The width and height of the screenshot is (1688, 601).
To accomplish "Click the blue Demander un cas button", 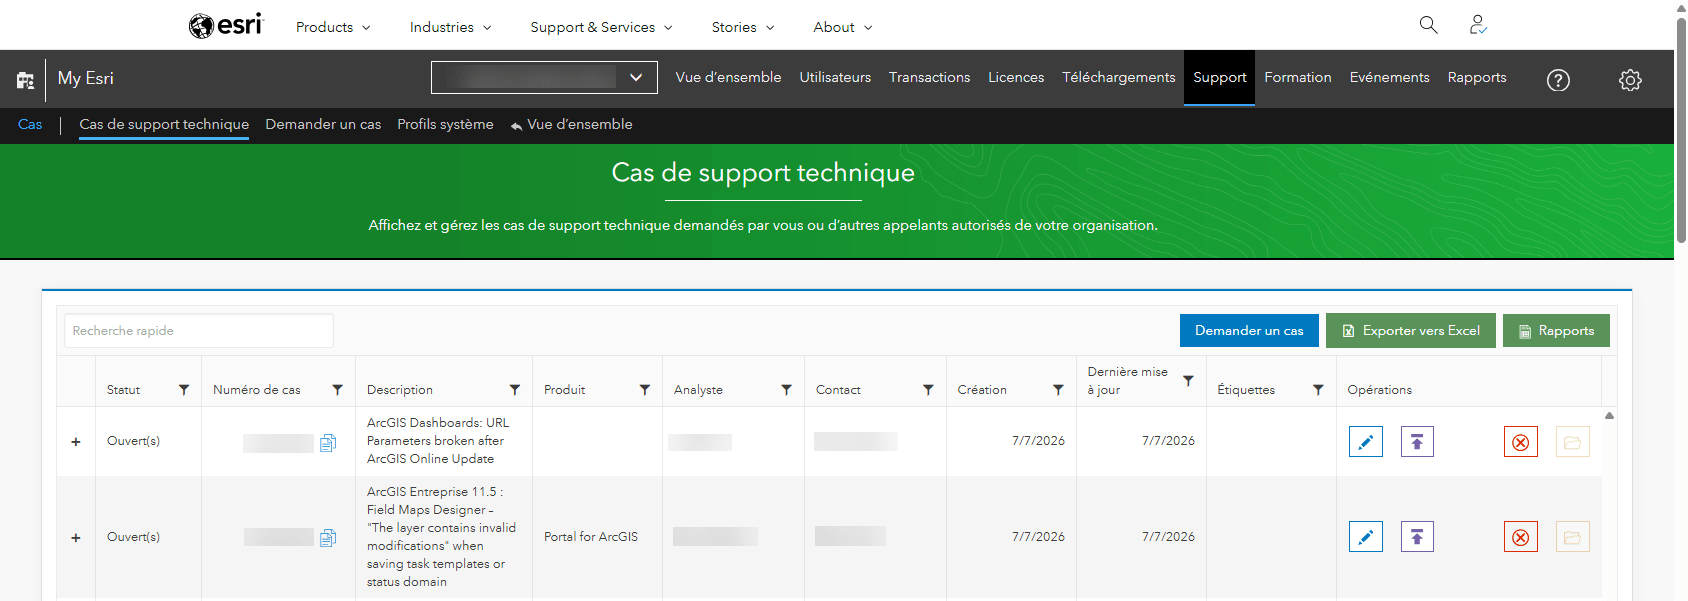I will pos(1249,331).
